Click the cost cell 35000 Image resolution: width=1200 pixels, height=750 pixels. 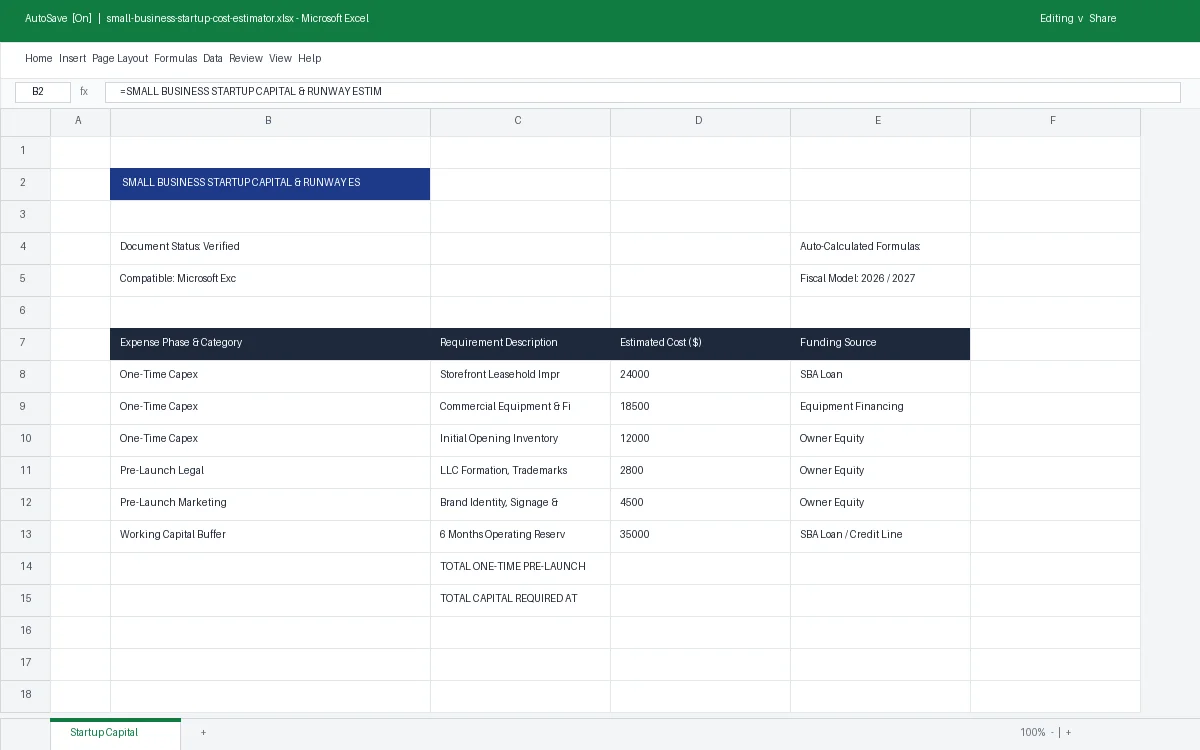700,536
